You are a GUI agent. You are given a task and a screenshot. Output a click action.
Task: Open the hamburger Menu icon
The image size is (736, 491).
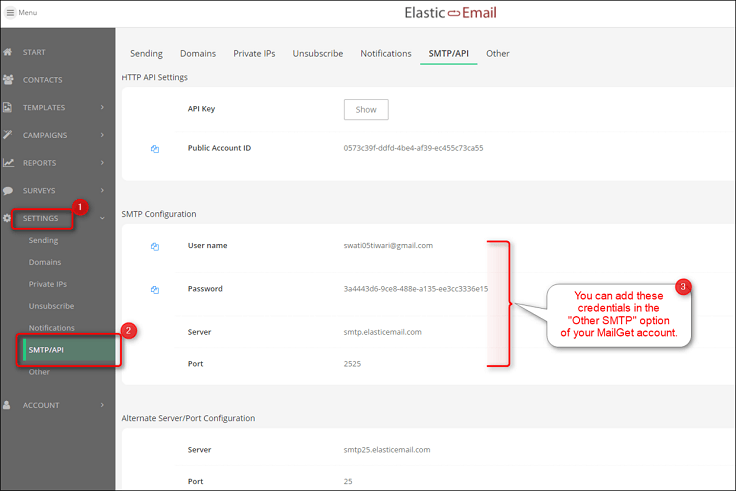[x=10, y=13]
